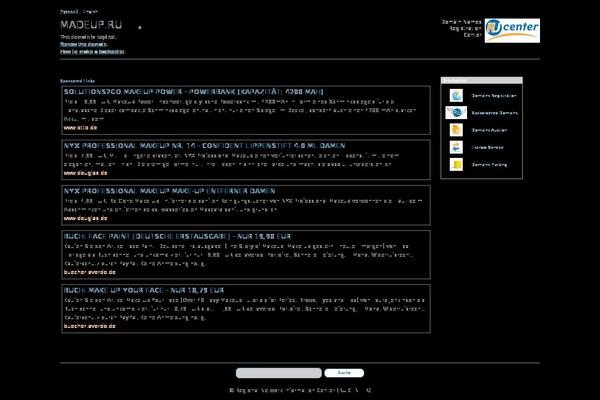
Task: Open the Buch: Face Paint ad title
Action: pyautogui.click(x=178, y=236)
